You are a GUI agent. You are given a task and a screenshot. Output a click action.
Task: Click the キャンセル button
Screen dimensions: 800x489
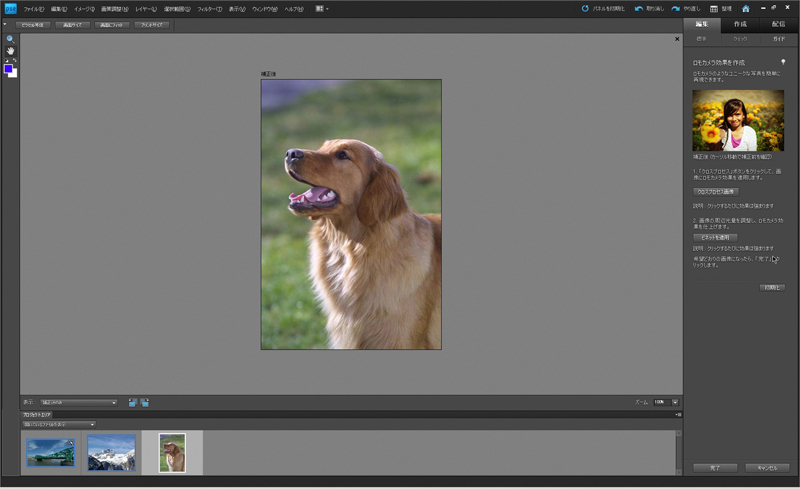(767, 467)
